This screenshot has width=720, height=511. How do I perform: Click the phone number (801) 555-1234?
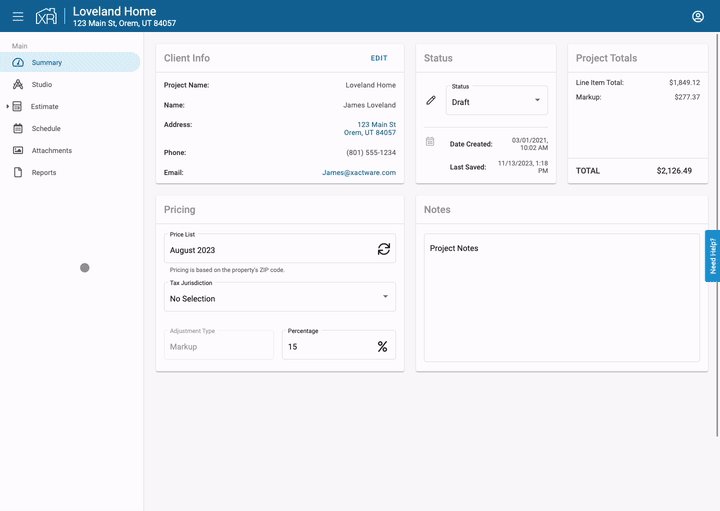pyautogui.click(x=371, y=152)
